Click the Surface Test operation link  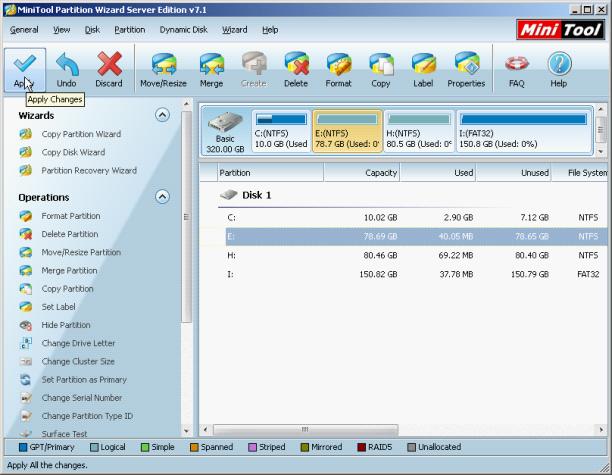(x=64, y=434)
